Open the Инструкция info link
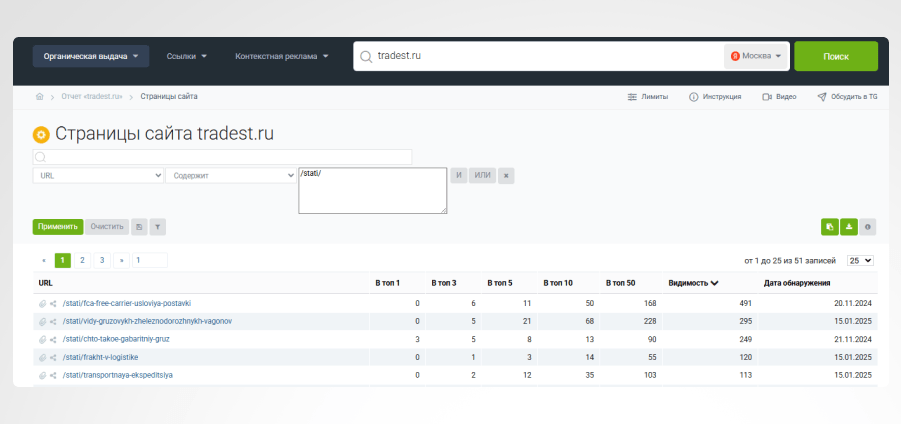Viewport: 901px width, 424px height. click(715, 97)
